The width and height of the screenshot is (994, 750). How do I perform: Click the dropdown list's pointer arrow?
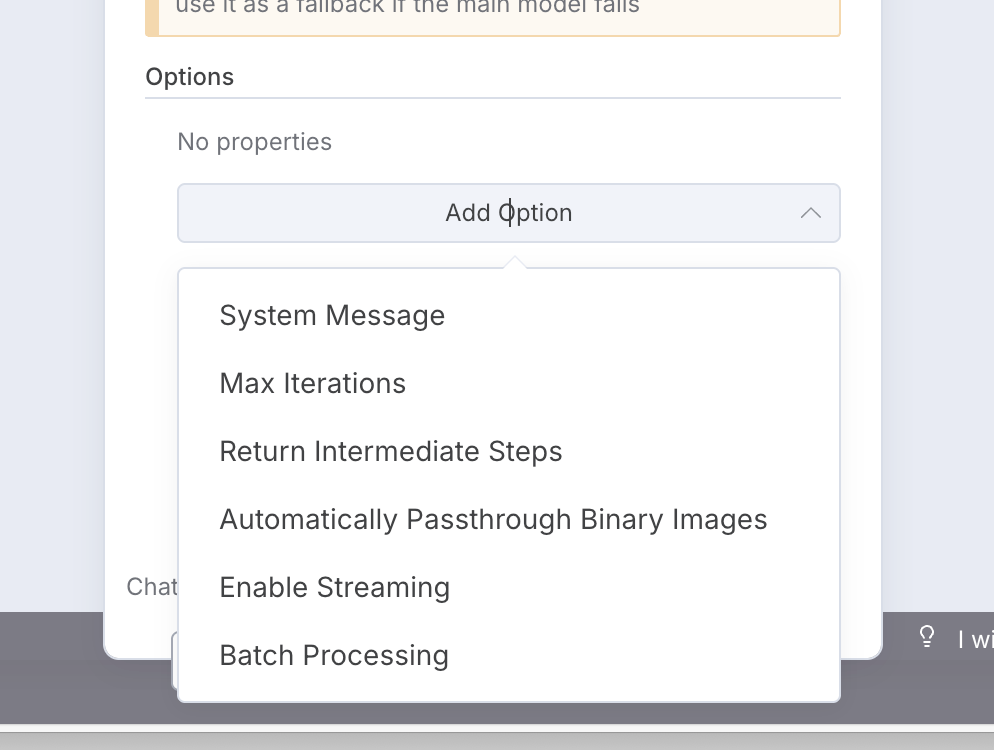514,263
